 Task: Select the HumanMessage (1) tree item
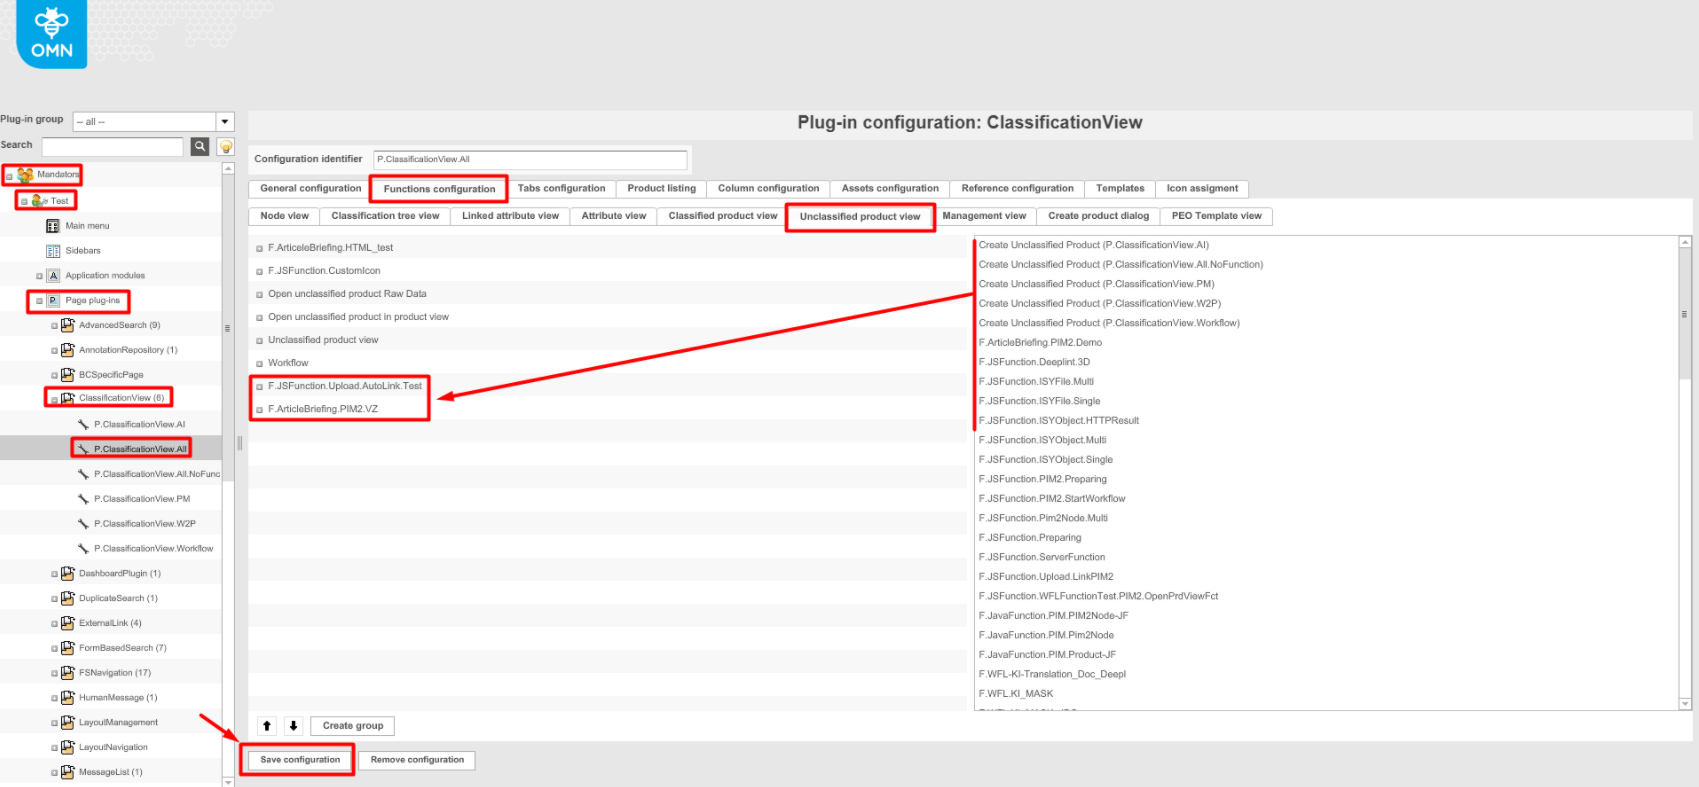pyautogui.click(x=118, y=698)
